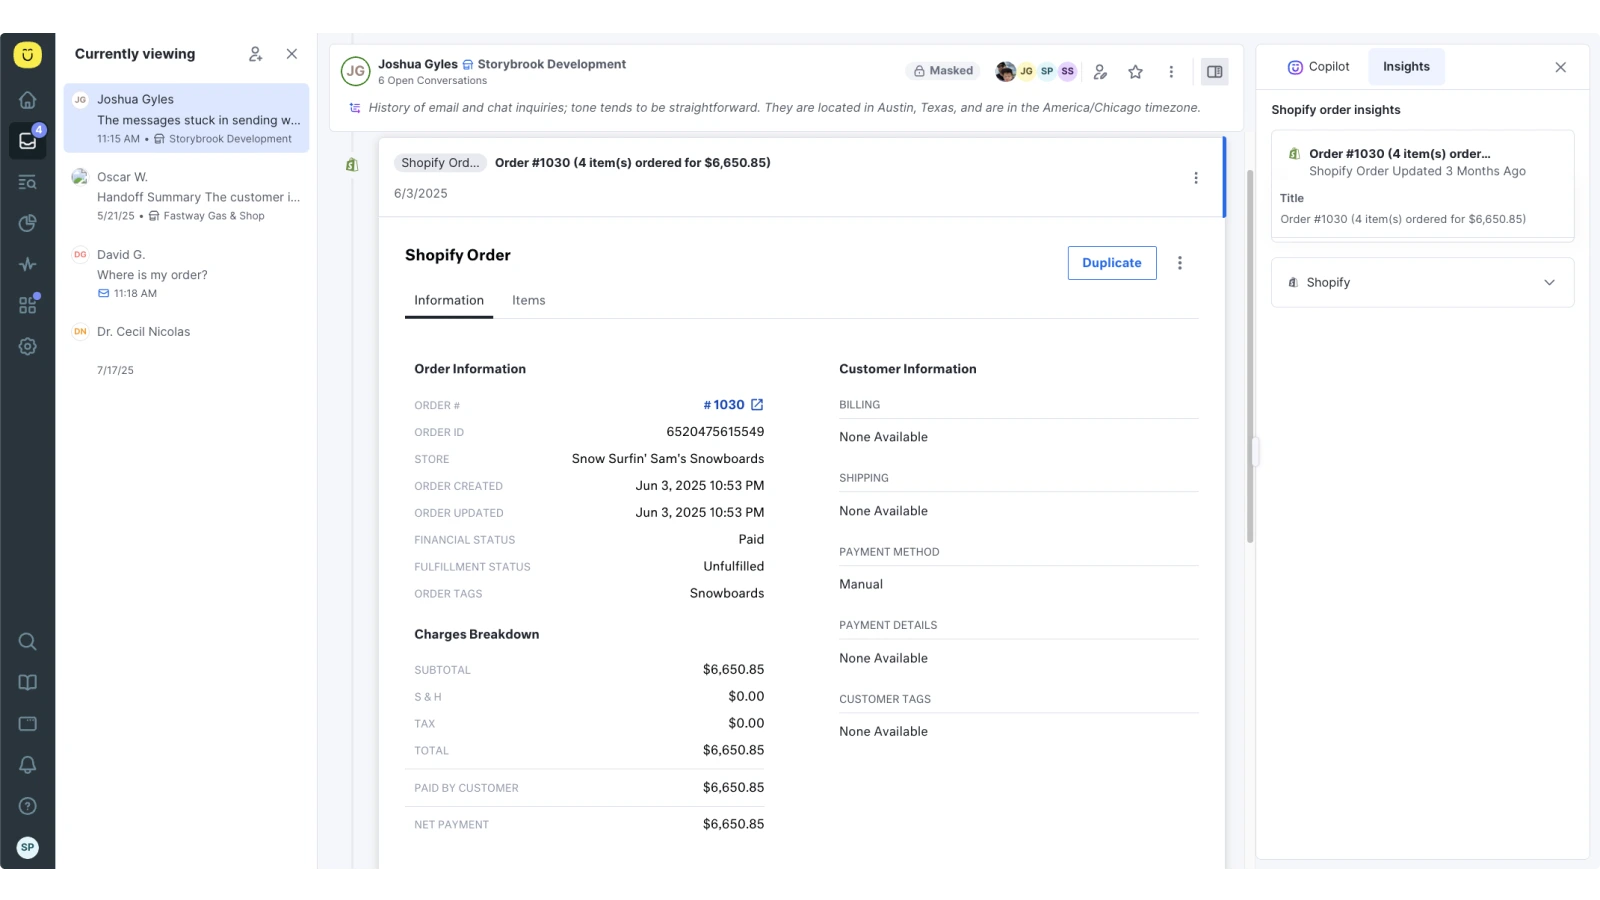Viewport: 1600px width, 900px height.
Task: Open the Home icon in left sidebar
Action: (28, 100)
